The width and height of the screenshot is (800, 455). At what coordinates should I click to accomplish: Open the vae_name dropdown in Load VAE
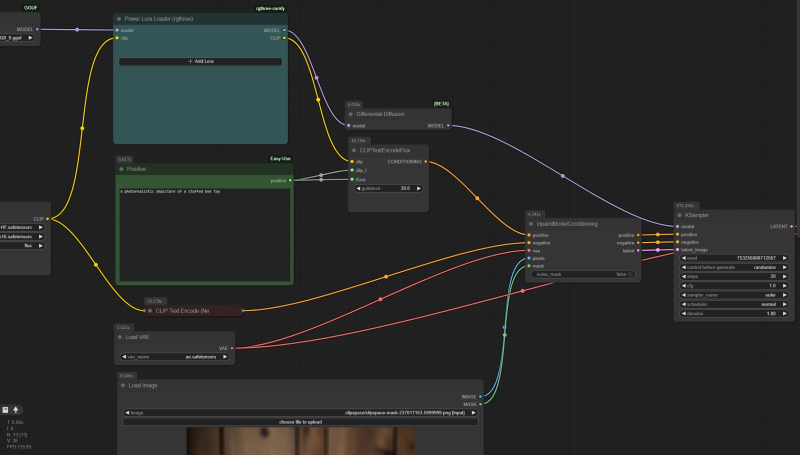pyautogui.click(x=174, y=355)
